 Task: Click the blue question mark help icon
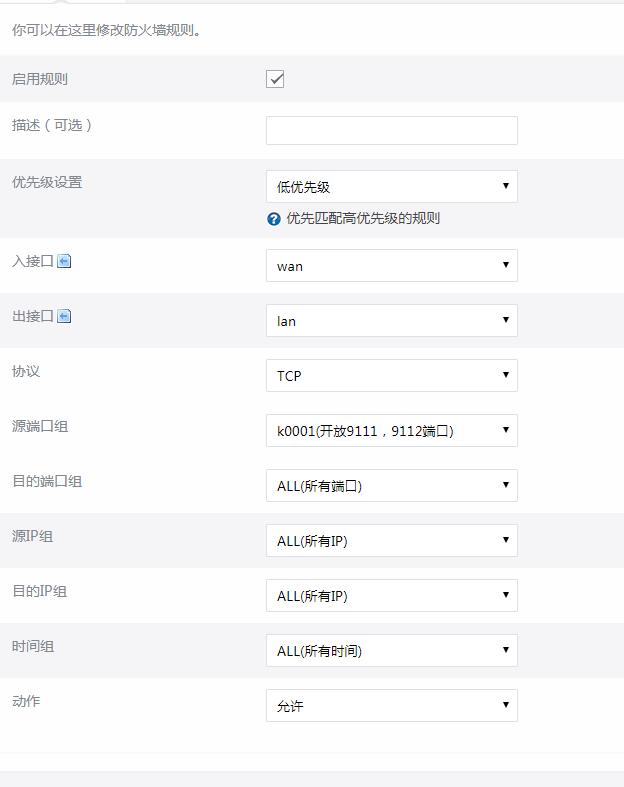[x=274, y=219]
